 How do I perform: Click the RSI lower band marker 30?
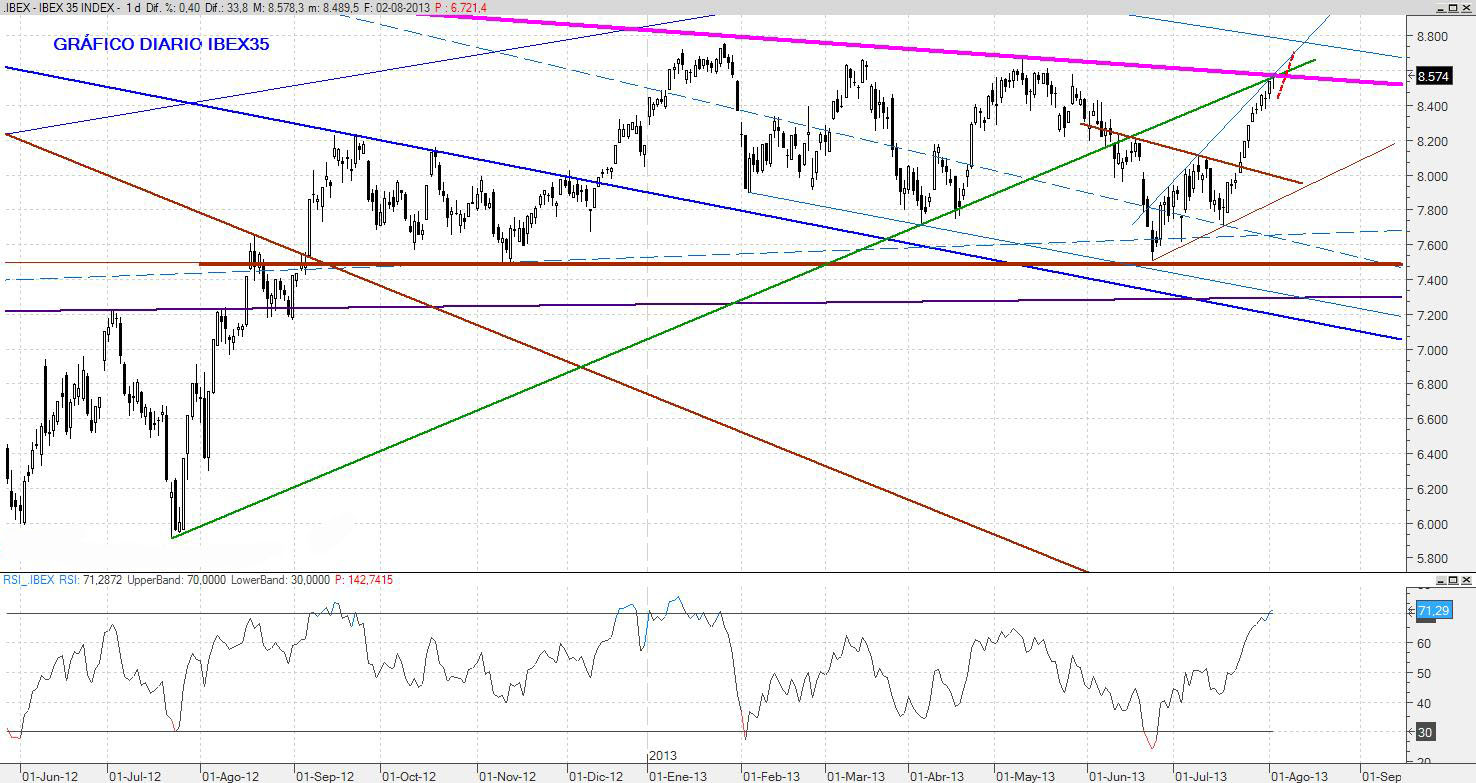[x=1425, y=732]
